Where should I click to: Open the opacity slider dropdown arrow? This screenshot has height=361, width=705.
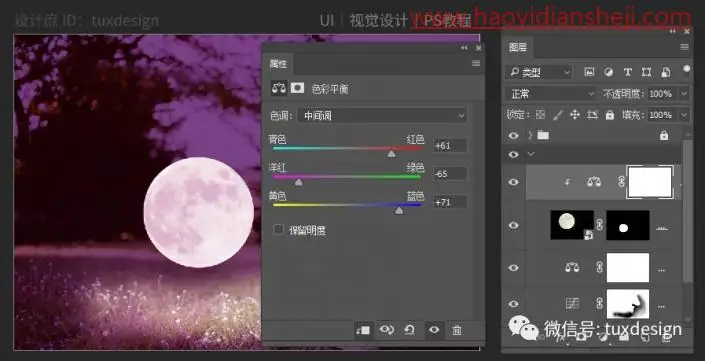click(x=684, y=94)
